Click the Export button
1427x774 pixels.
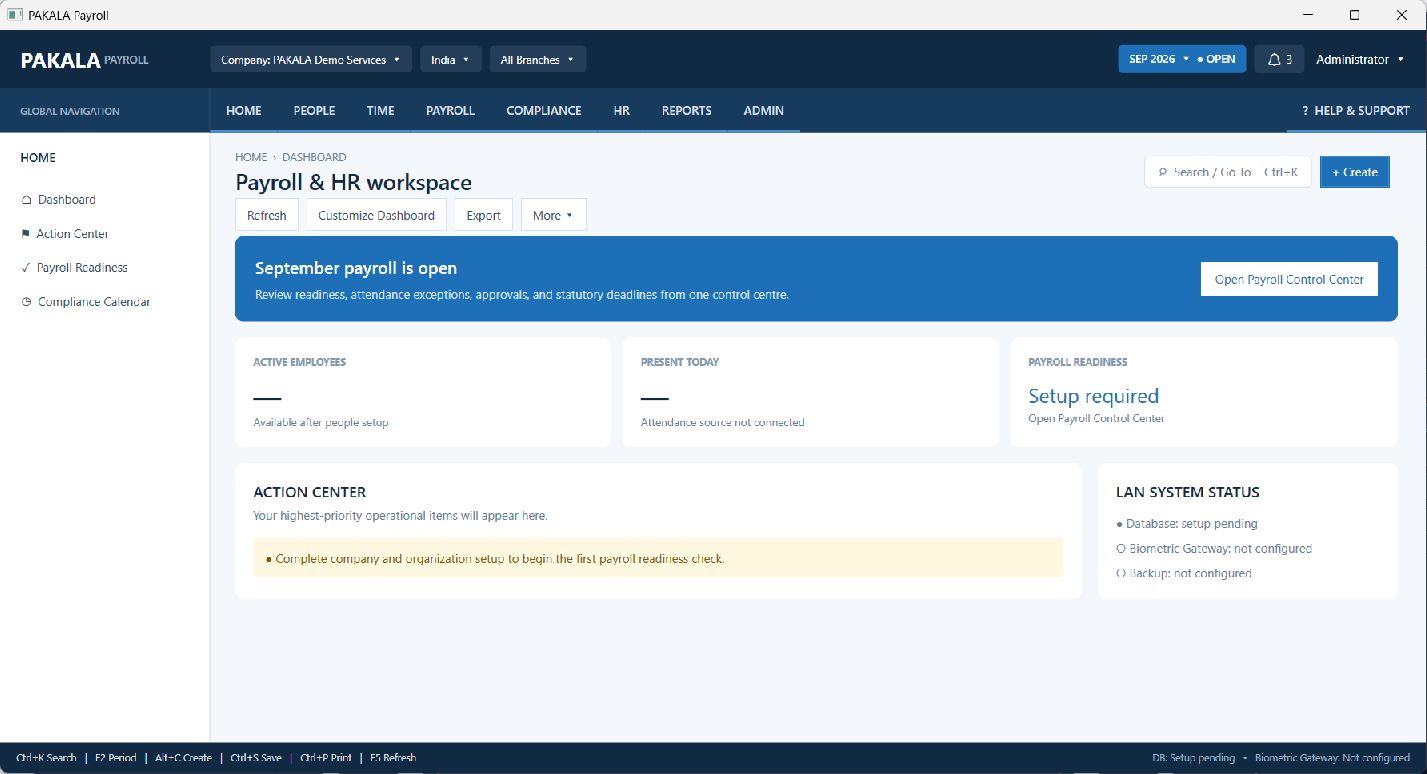coord(484,215)
